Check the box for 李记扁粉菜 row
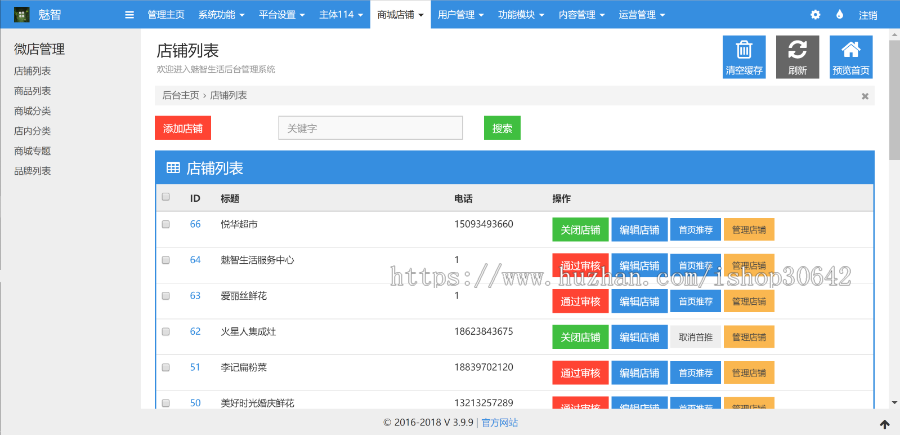This screenshot has width=900, height=435. pos(166,367)
